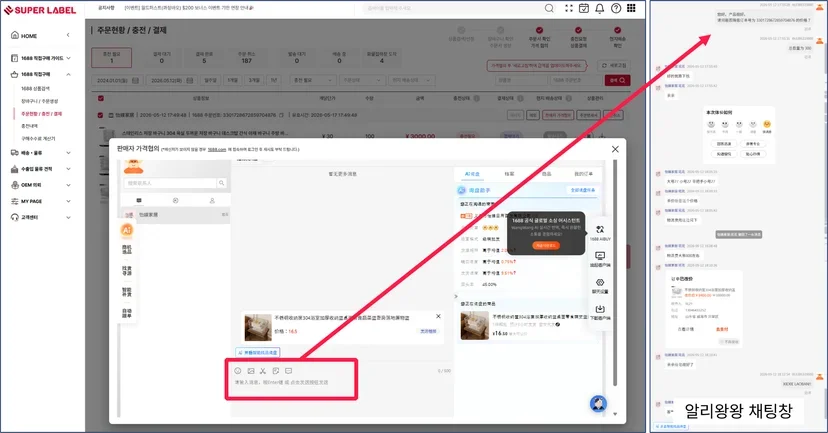This screenshot has width=828, height=433.
Task: Click the orange button in the dark assistant tooltip
Action: coord(546,246)
